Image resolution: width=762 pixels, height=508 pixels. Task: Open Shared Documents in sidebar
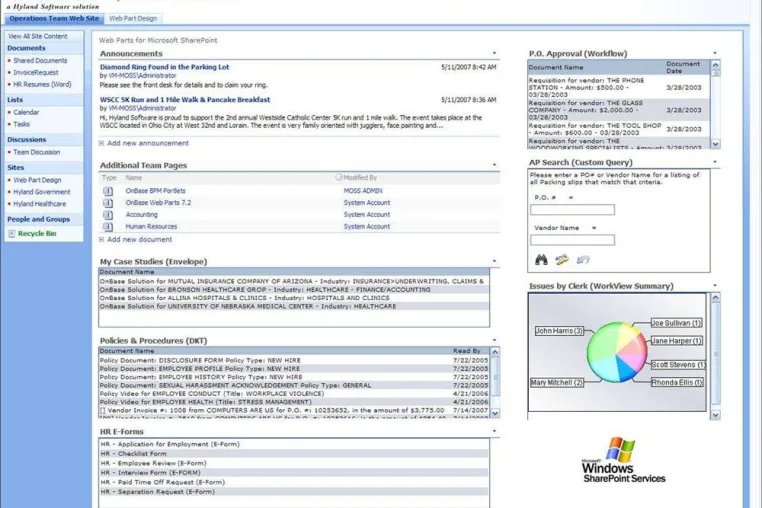40,61
